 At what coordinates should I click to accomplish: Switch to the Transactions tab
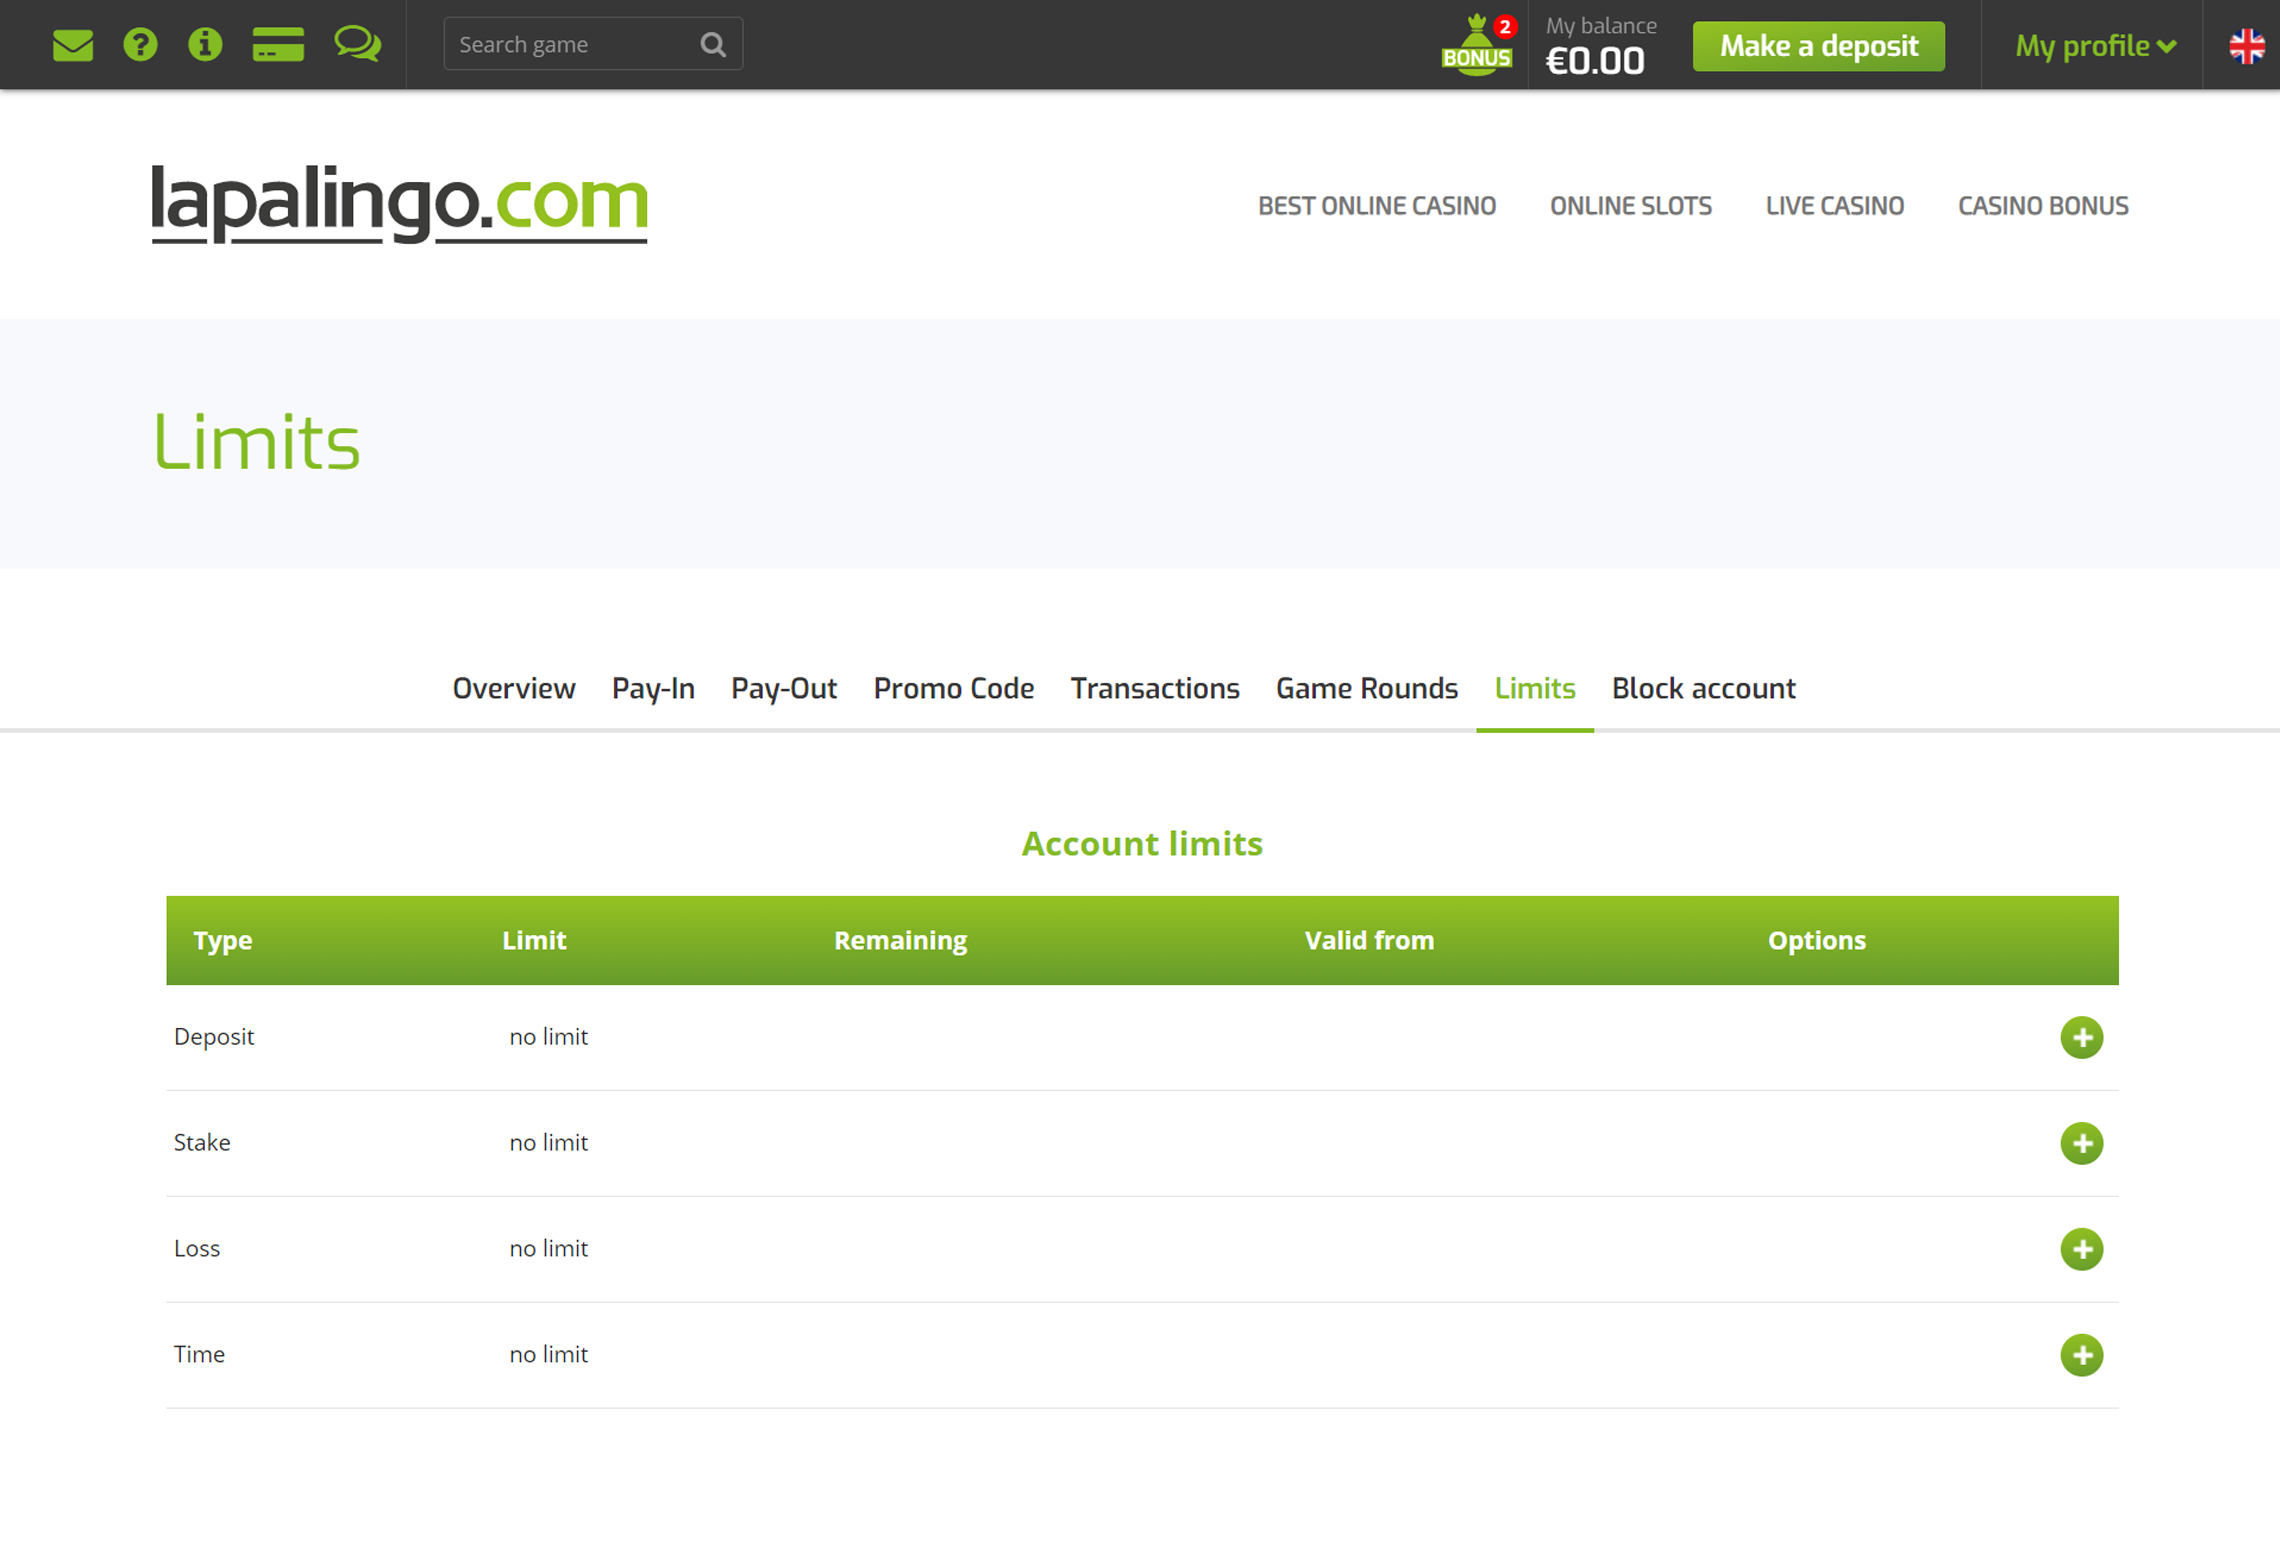(x=1154, y=688)
